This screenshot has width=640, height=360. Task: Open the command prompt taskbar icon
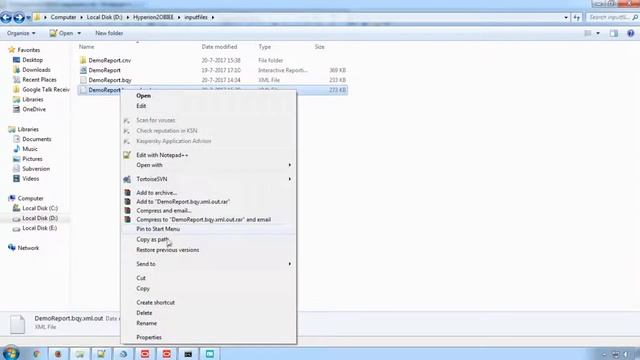[x=188, y=354]
